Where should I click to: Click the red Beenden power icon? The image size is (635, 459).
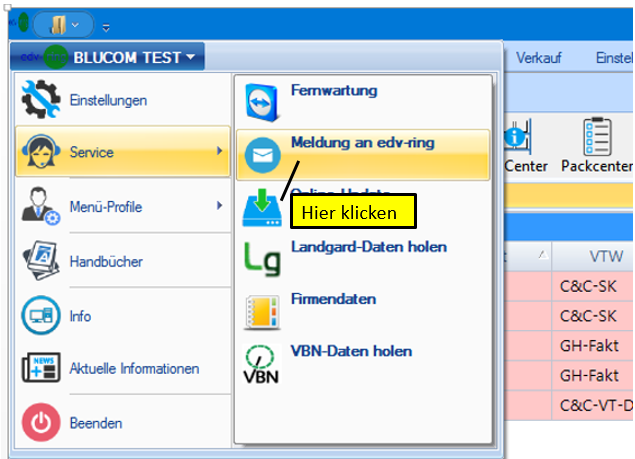[x=41, y=423]
